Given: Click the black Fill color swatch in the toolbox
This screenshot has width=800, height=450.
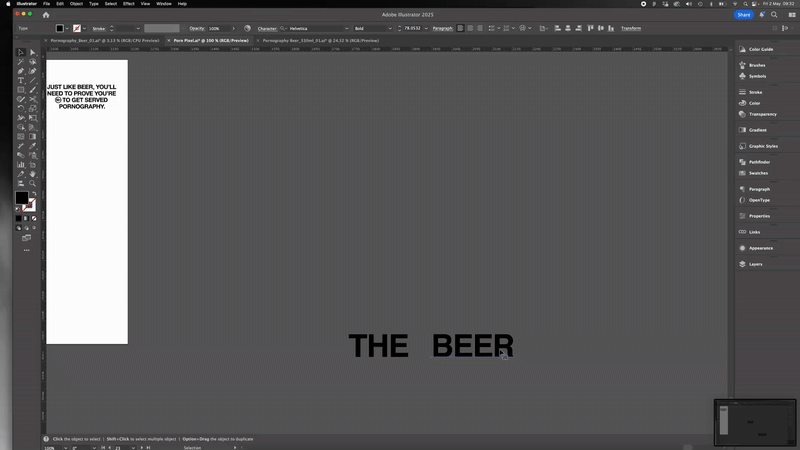Looking at the screenshot, I should (x=22, y=198).
